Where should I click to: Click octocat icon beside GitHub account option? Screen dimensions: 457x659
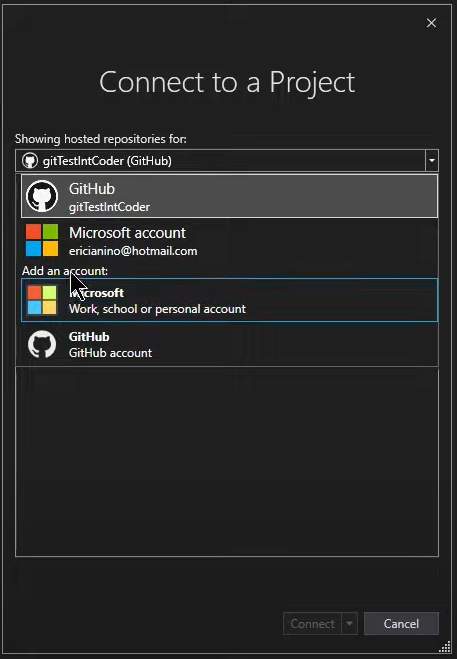point(42,344)
